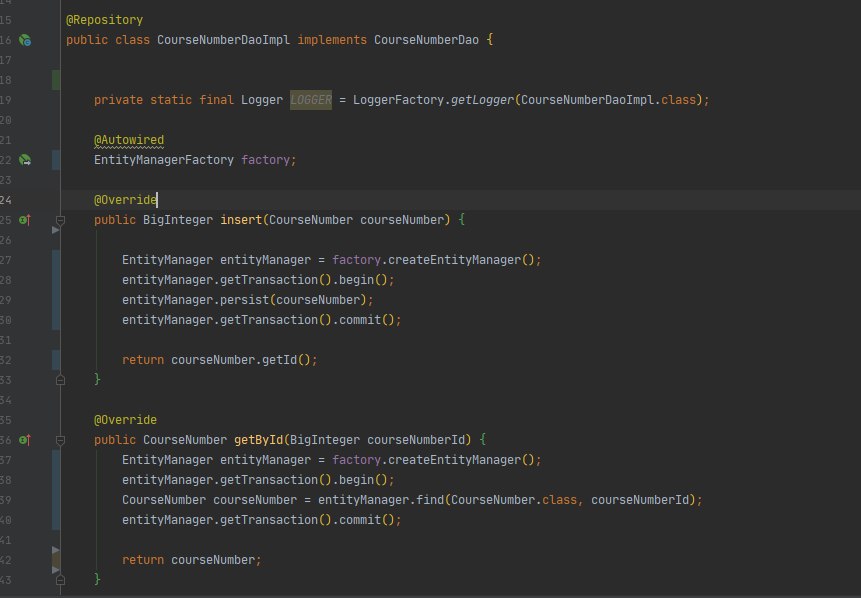This screenshot has height=598, width=861.
Task: Click the implements-method gutter icon beside insert method
Action: pos(25,220)
